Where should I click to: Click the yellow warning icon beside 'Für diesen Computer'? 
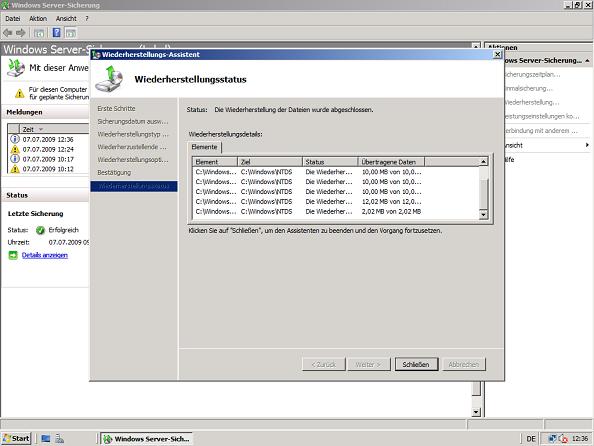(x=20, y=93)
